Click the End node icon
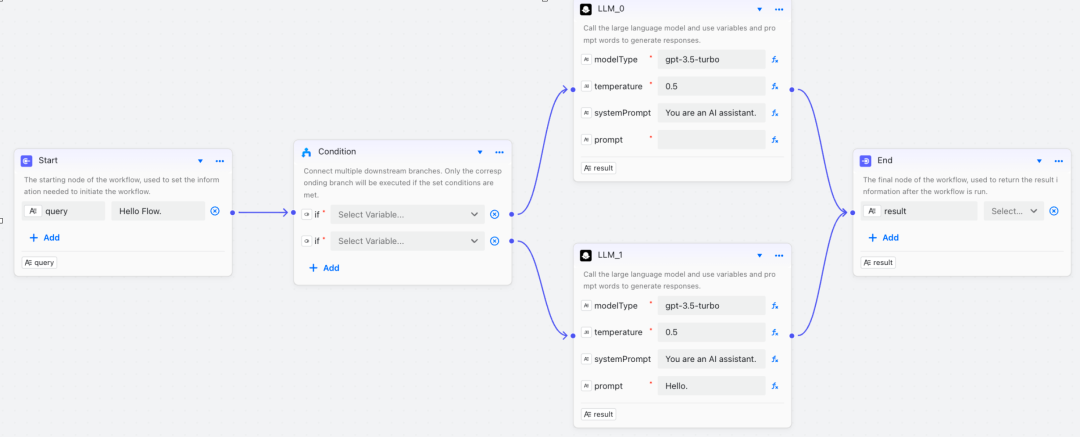Viewport: 1080px width, 437px height. pyautogui.click(x=867, y=160)
